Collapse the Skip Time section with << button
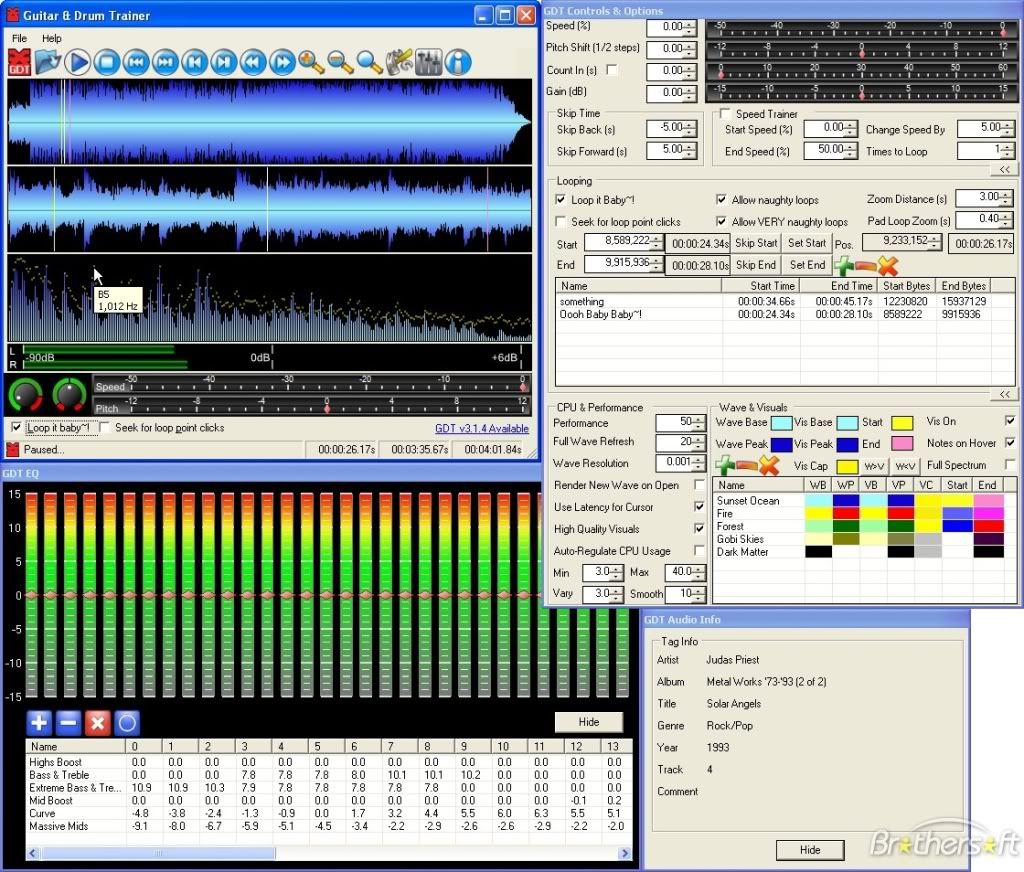 [1004, 170]
